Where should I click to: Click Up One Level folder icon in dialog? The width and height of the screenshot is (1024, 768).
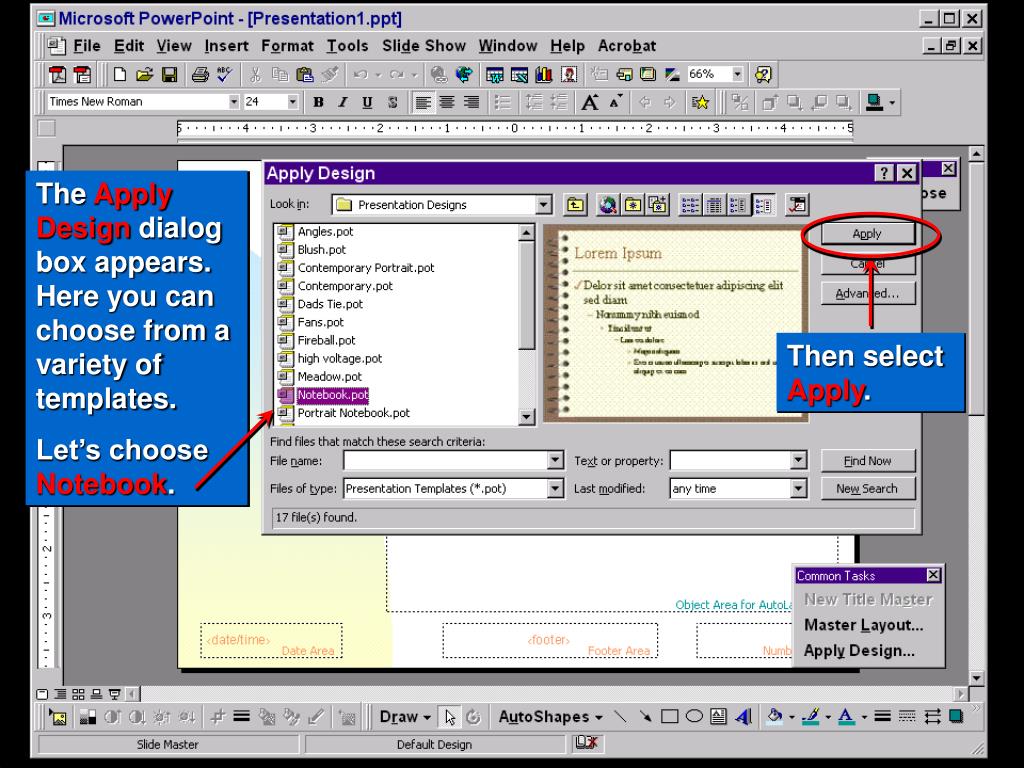coord(575,205)
